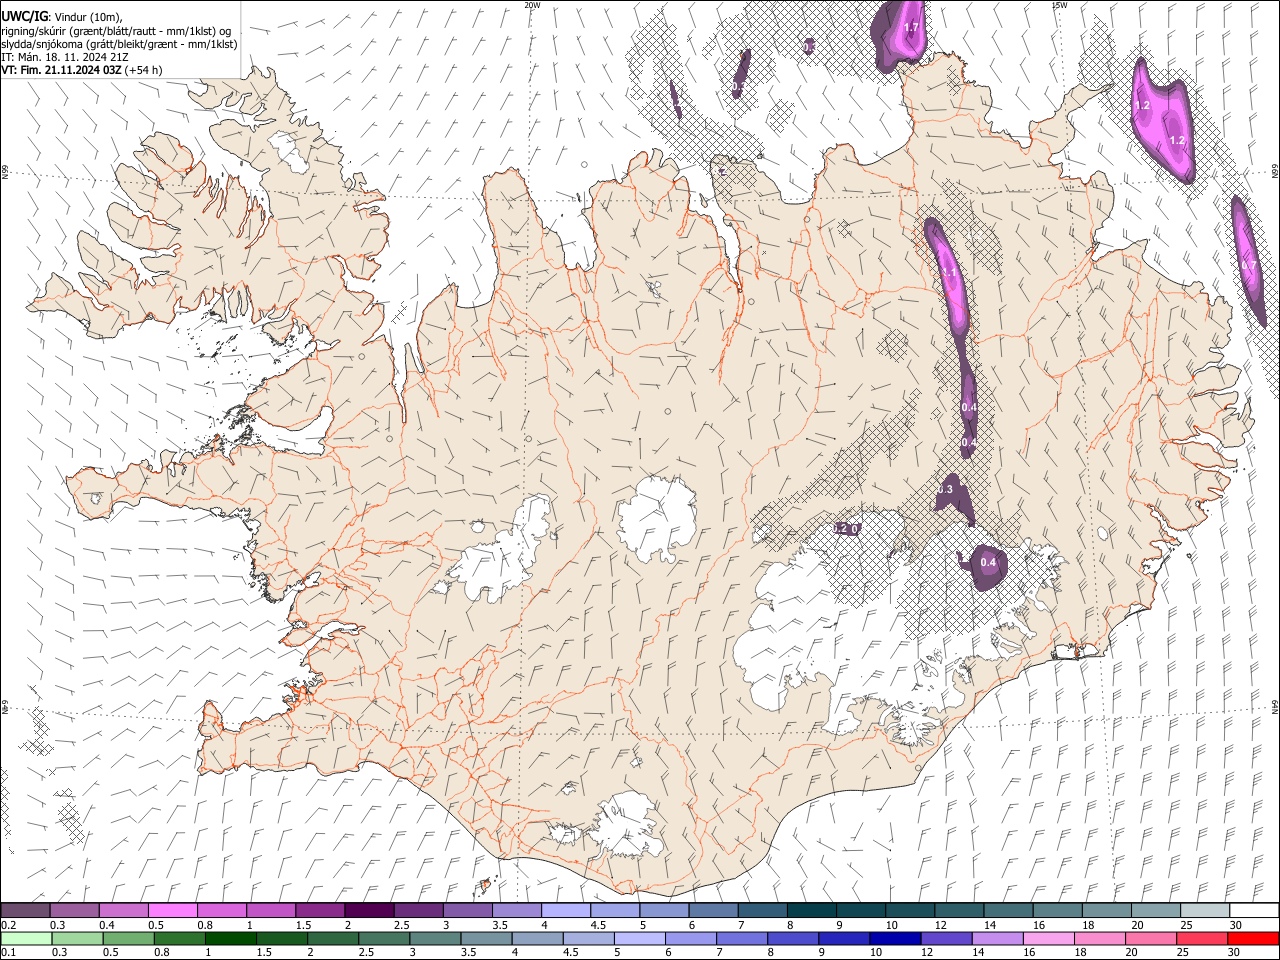Click the '(+54 h)' forecast offset text
Image resolution: width=1280 pixels, height=960 pixels.
(145, 70)
